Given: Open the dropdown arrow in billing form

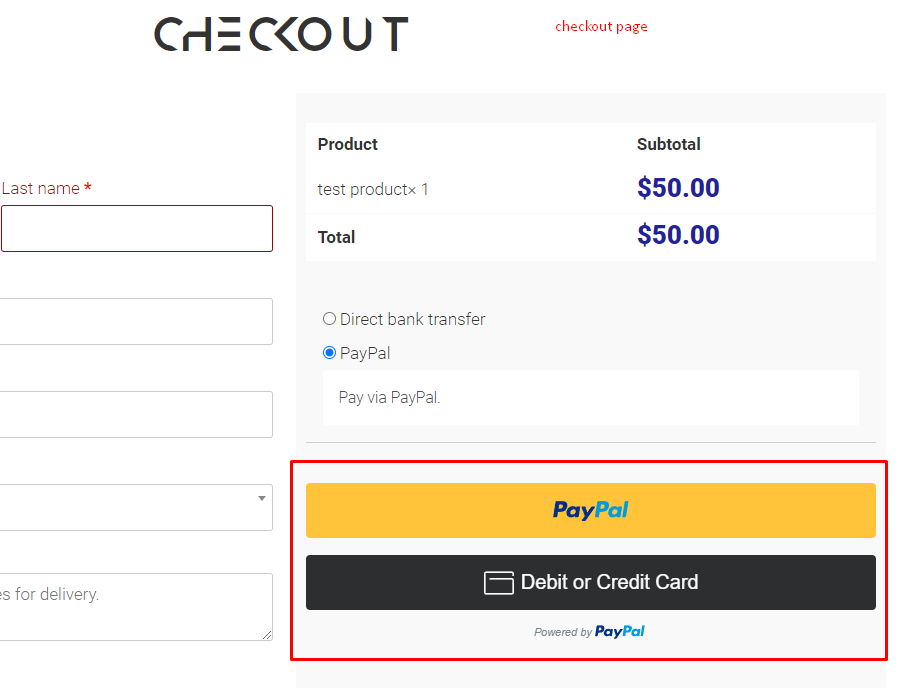Looking at the screenshot, I should point(261,498).
